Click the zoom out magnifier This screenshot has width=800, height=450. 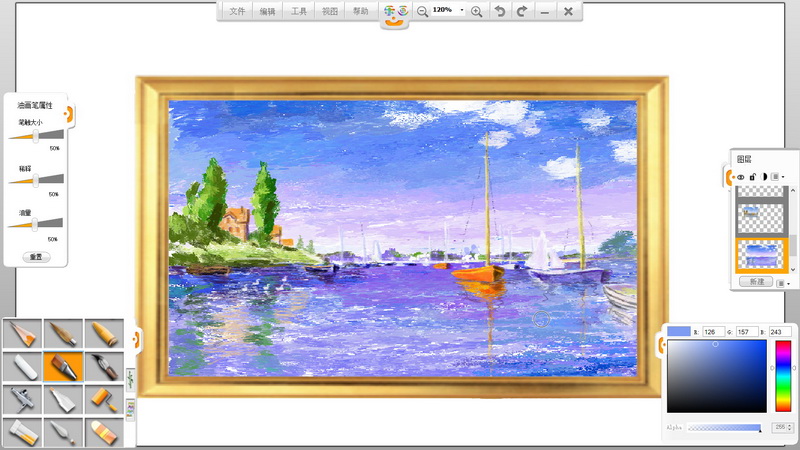(x=422, y=12)
